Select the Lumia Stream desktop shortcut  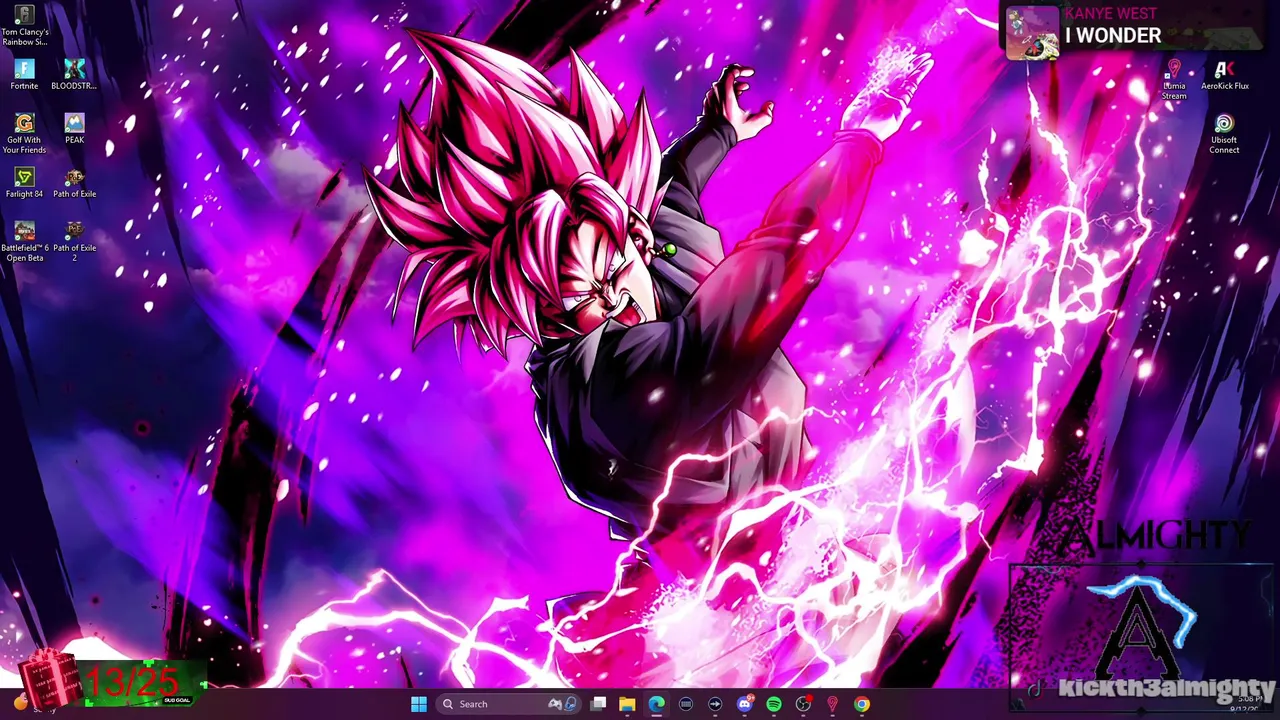tap(1174, 80)
